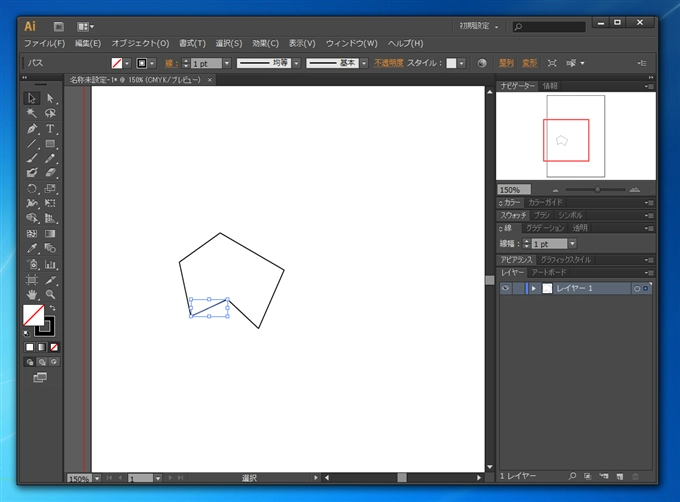Switch to the グラデーション panel tab
The width and height of the screenshot is (680, 502).
545,228
